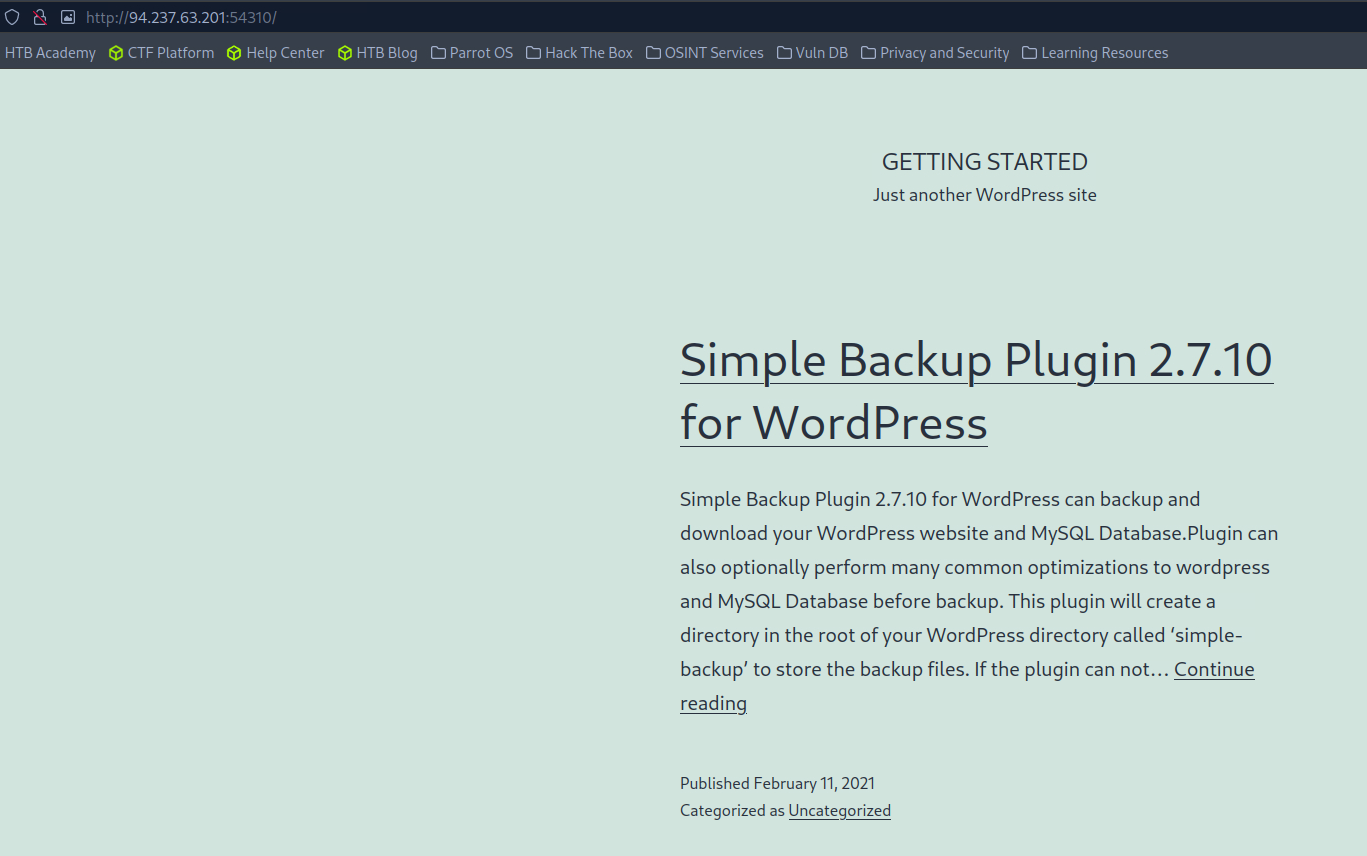
Task: Open the Uncategorized category link
Action: 839,811
